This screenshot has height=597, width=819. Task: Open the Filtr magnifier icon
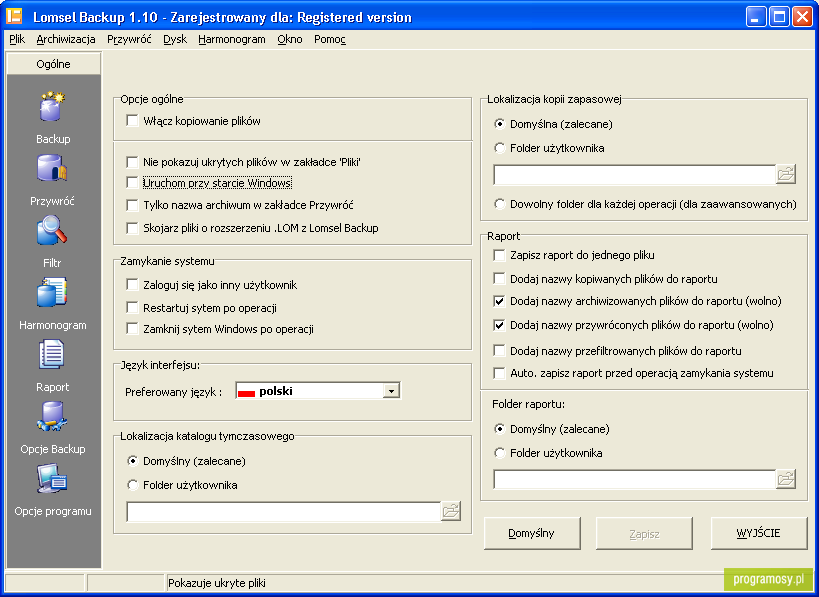(52, 230)
